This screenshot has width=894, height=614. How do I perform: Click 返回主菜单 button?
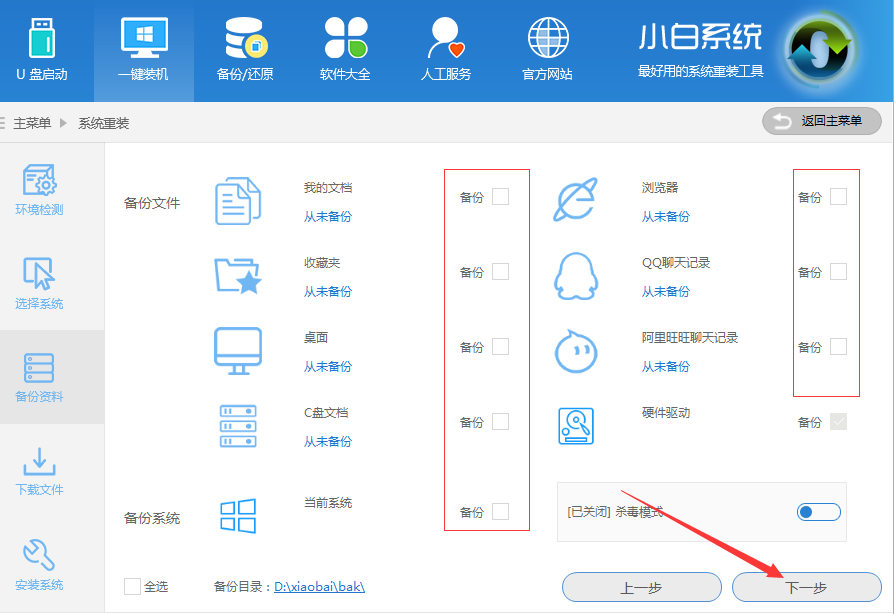(x=821, y=121)
